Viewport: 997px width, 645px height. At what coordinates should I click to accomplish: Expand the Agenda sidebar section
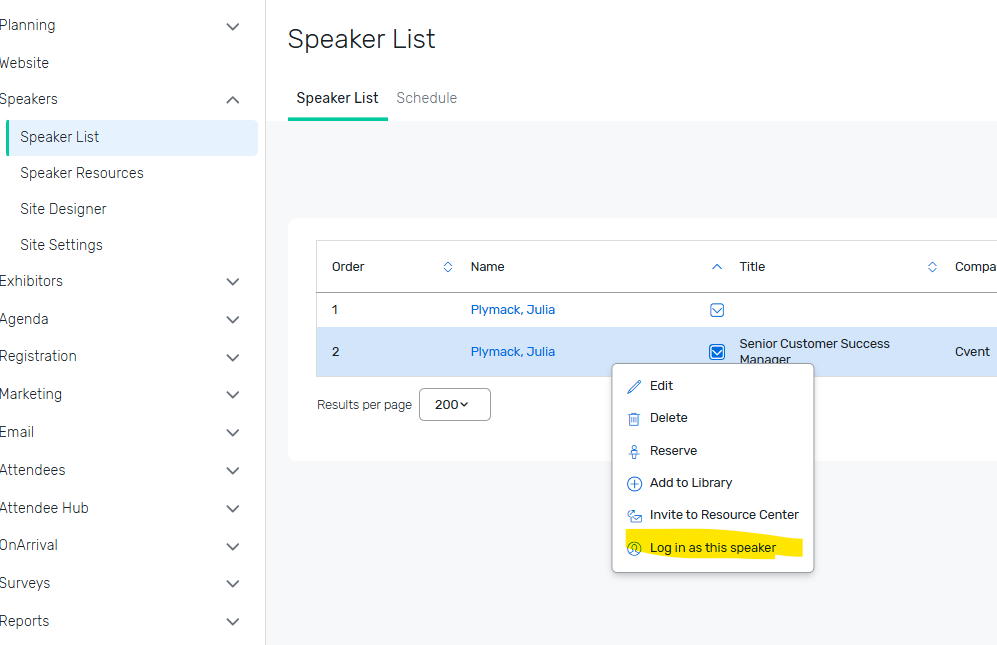(x=233, y=320)
